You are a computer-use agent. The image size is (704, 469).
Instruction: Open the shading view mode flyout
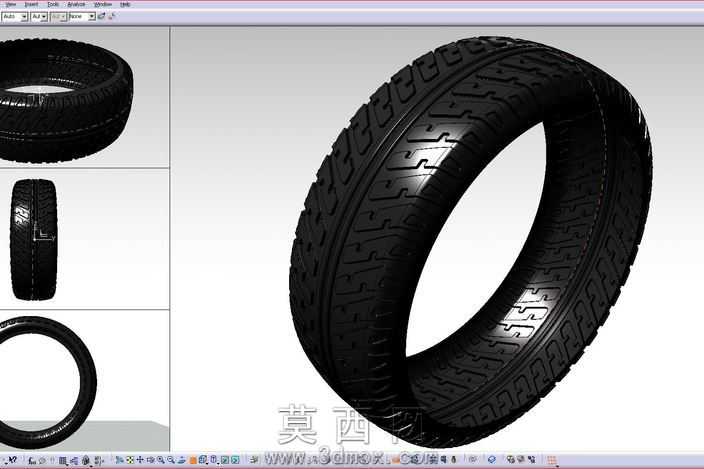tap(214, 460)
